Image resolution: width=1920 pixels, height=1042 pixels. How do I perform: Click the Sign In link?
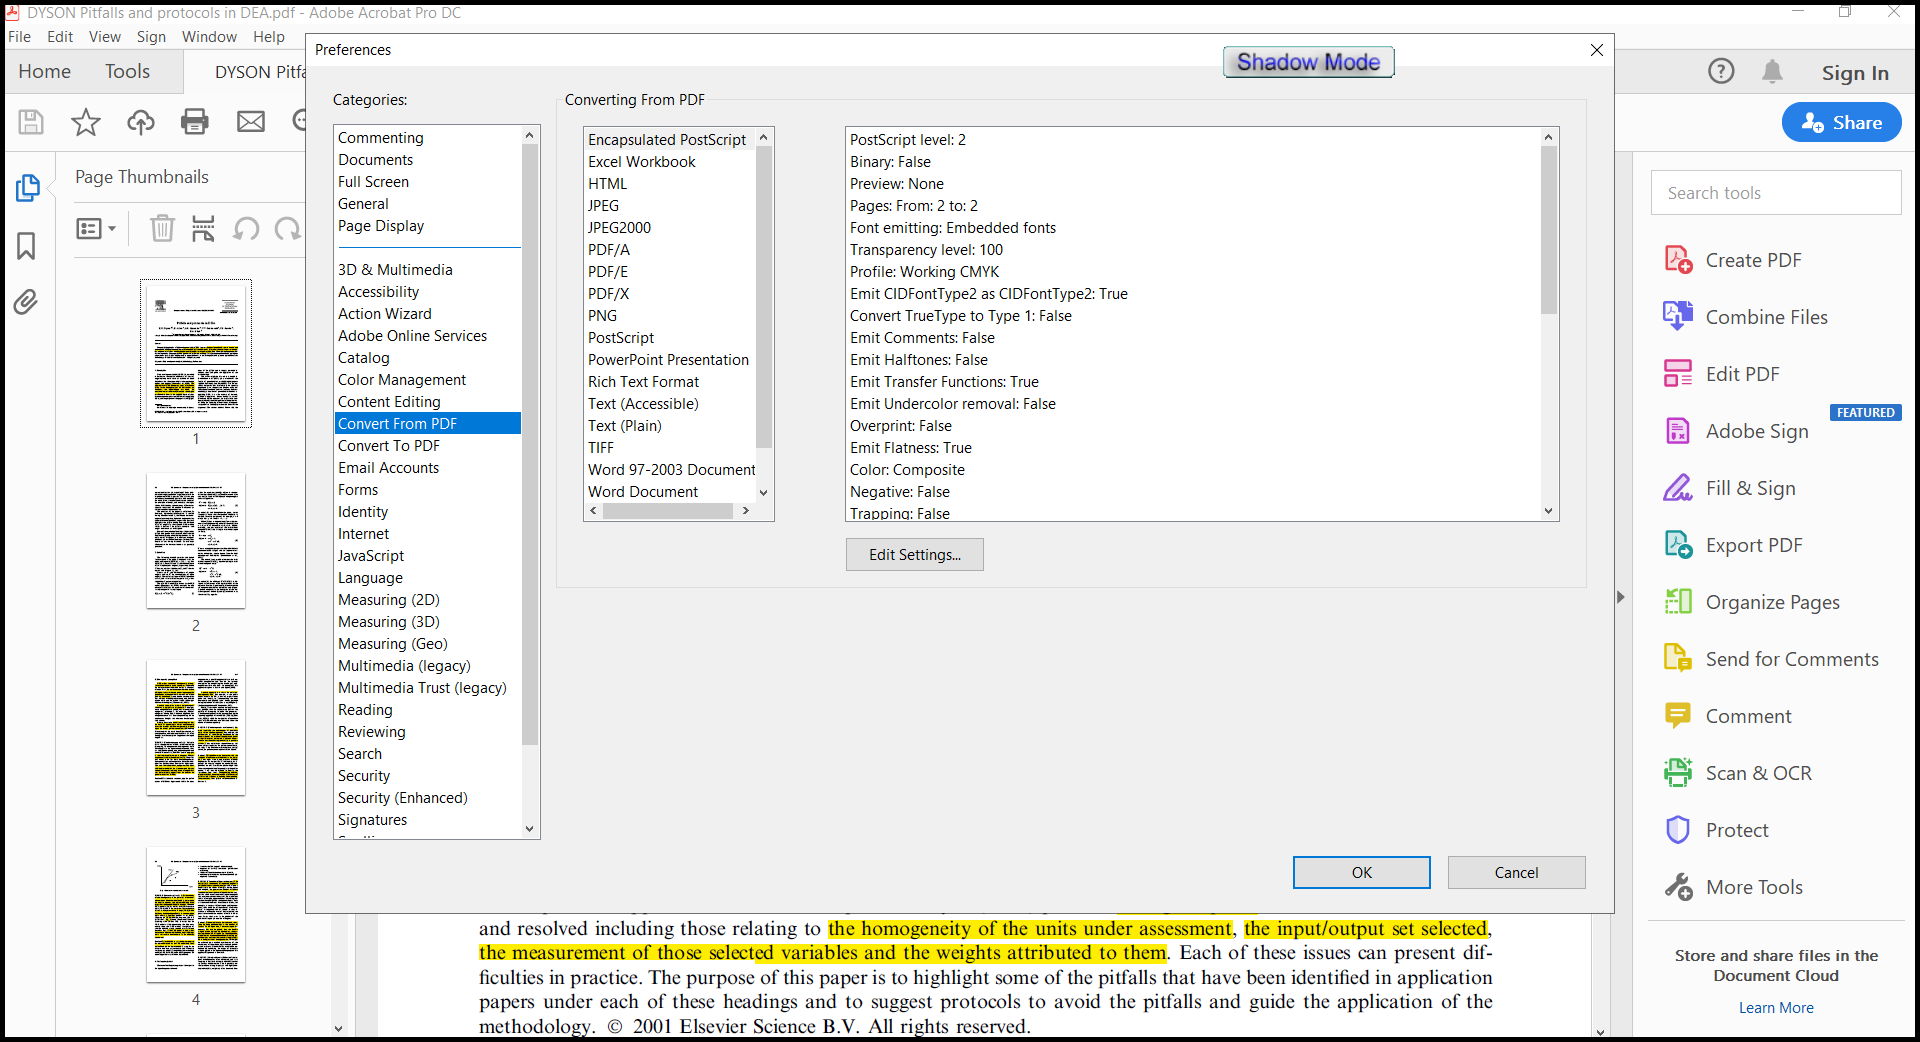(1855, 72)
